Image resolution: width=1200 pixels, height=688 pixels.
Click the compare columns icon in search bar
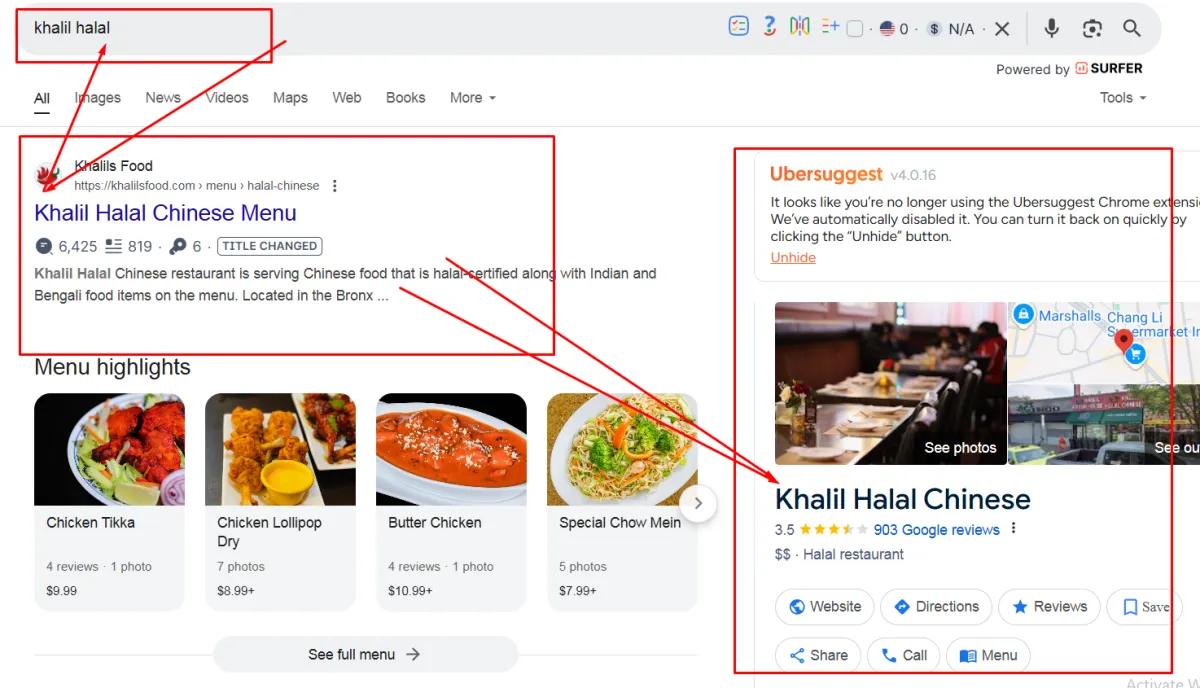(799, 28)
